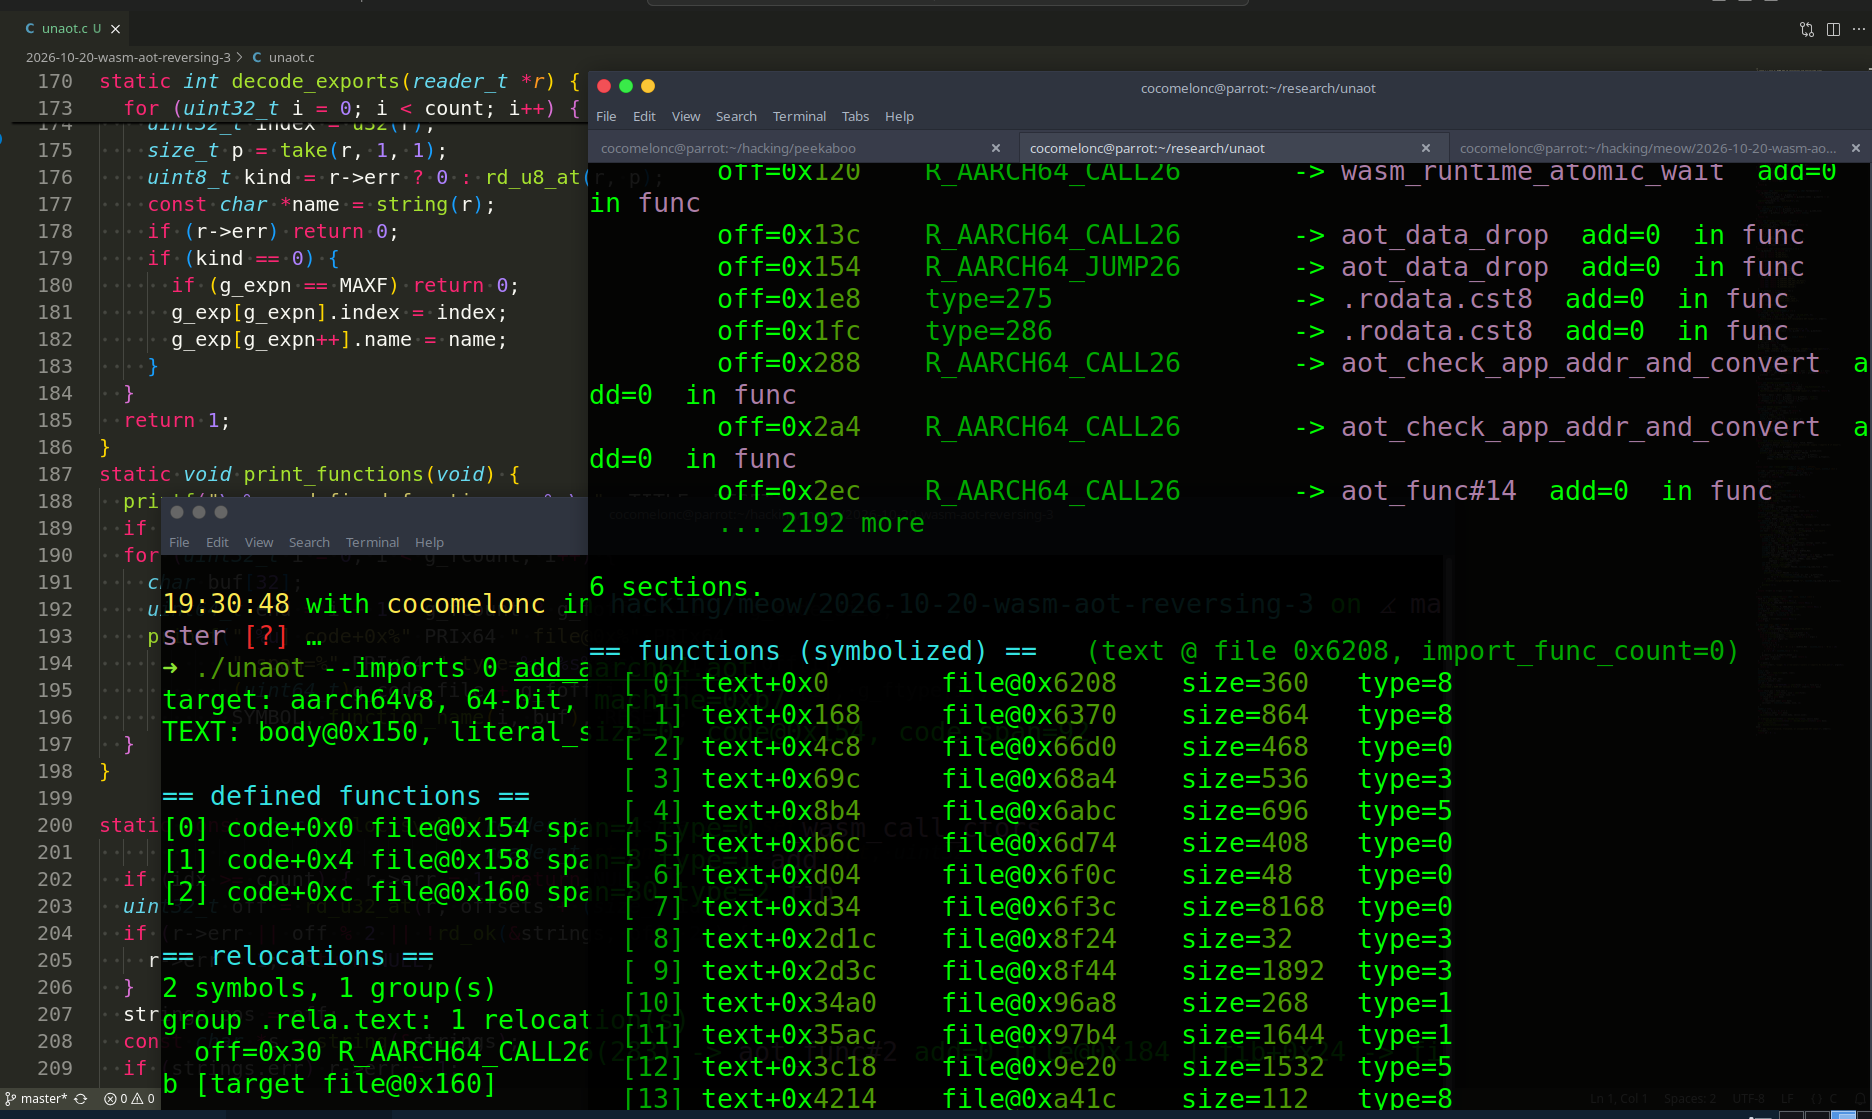Open More Actions ellipsis in VS Code editor
Viewport: 1872px width, 1119px height.
point(1858,29)
